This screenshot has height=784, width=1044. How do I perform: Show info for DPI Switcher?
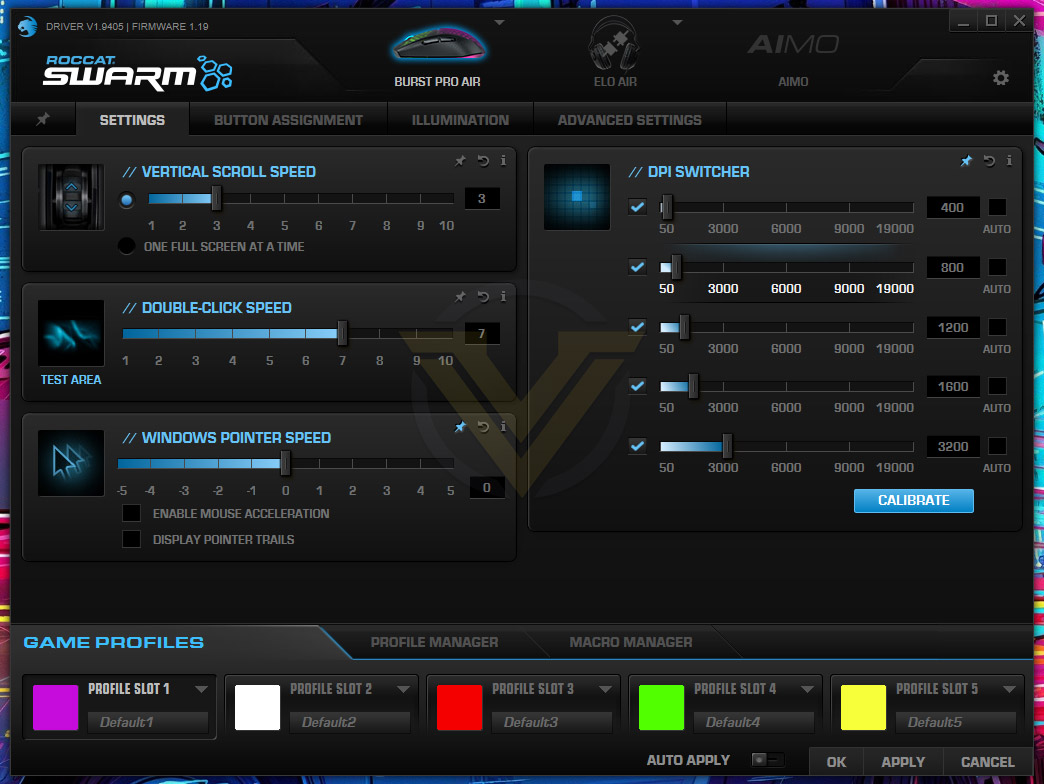tap(1009, 160)
